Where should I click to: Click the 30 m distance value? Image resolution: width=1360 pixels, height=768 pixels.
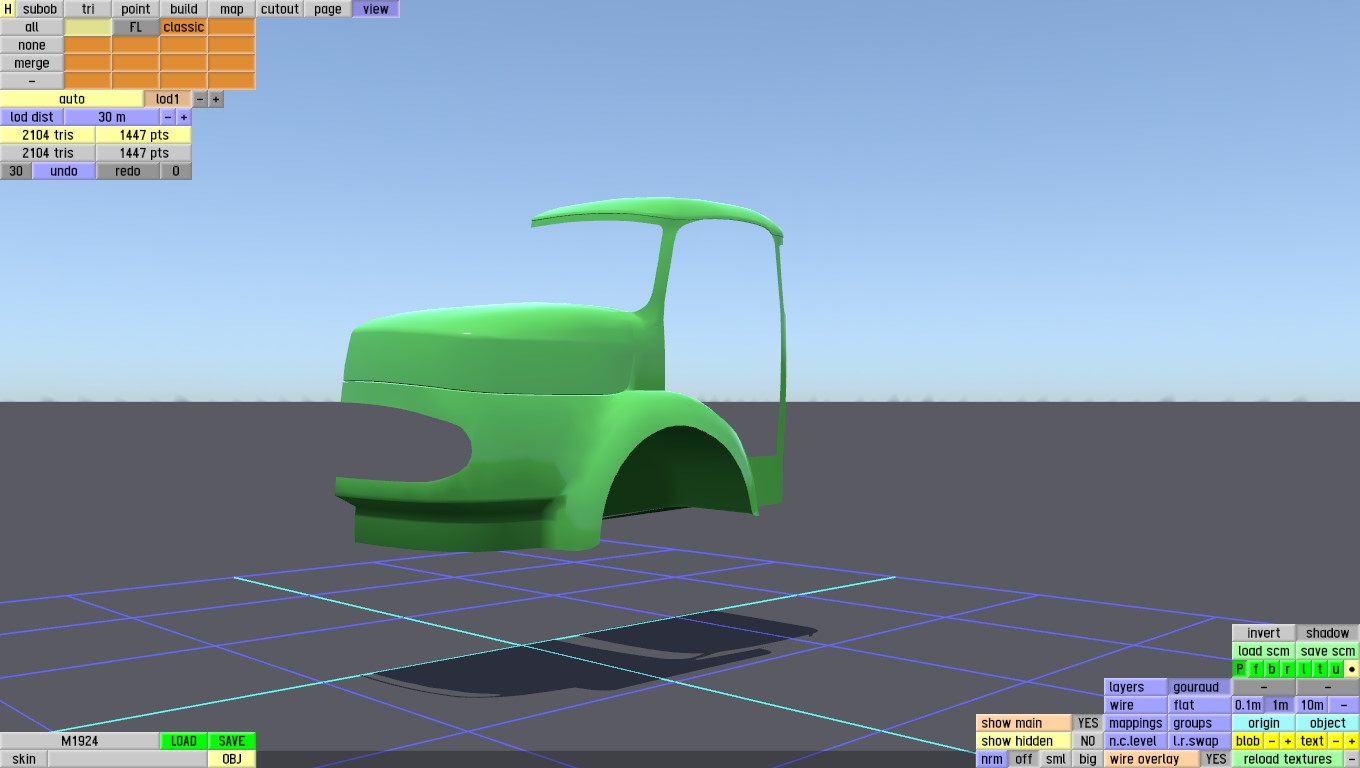[112, 117]
